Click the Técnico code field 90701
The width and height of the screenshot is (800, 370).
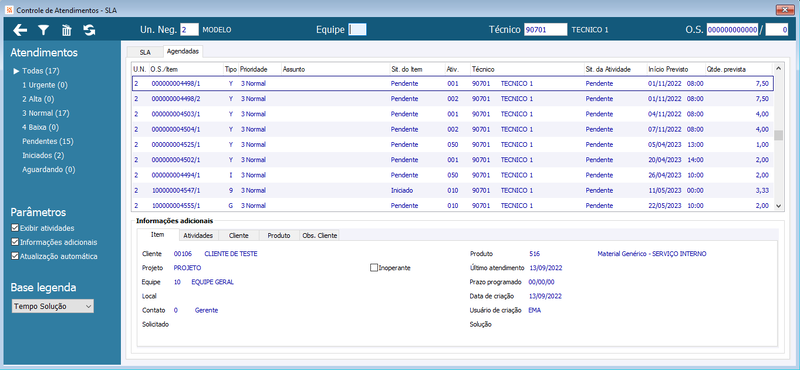pos(545,30)
